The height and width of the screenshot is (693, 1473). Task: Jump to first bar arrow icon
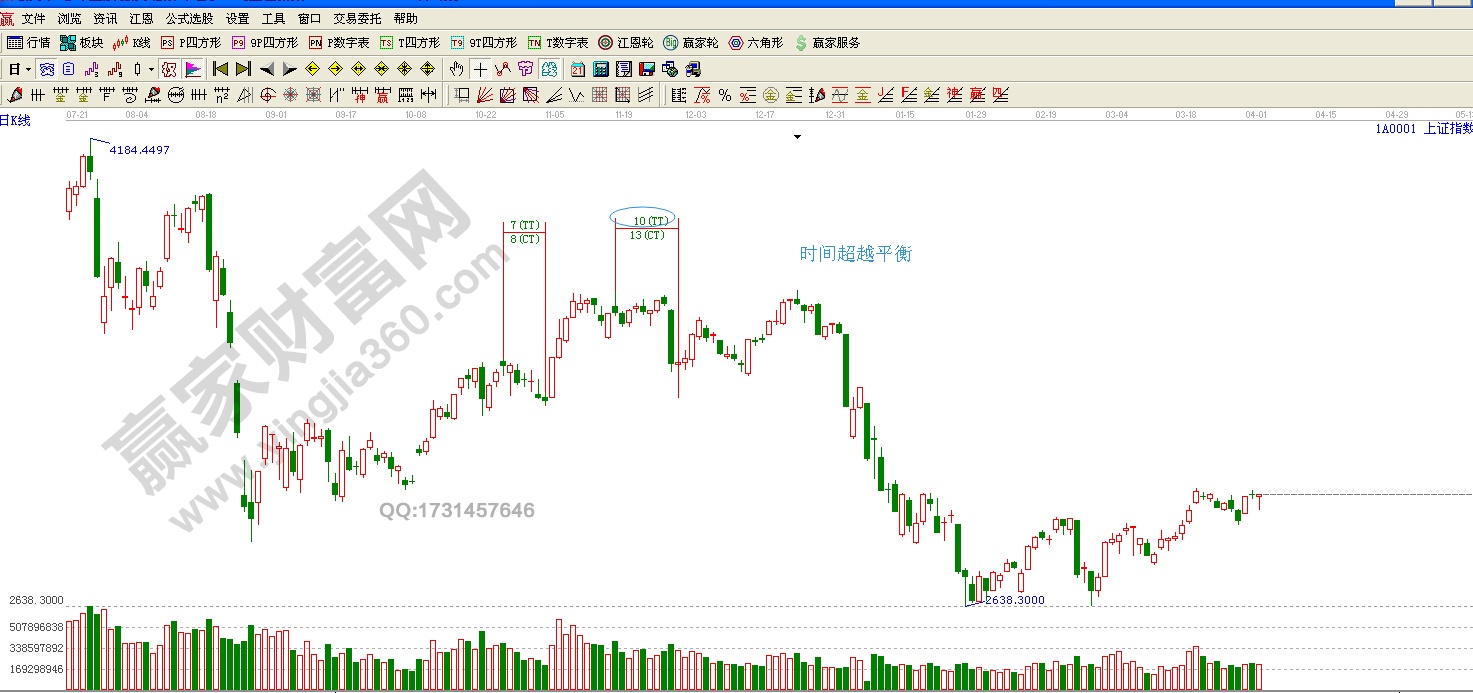point(220,69)
